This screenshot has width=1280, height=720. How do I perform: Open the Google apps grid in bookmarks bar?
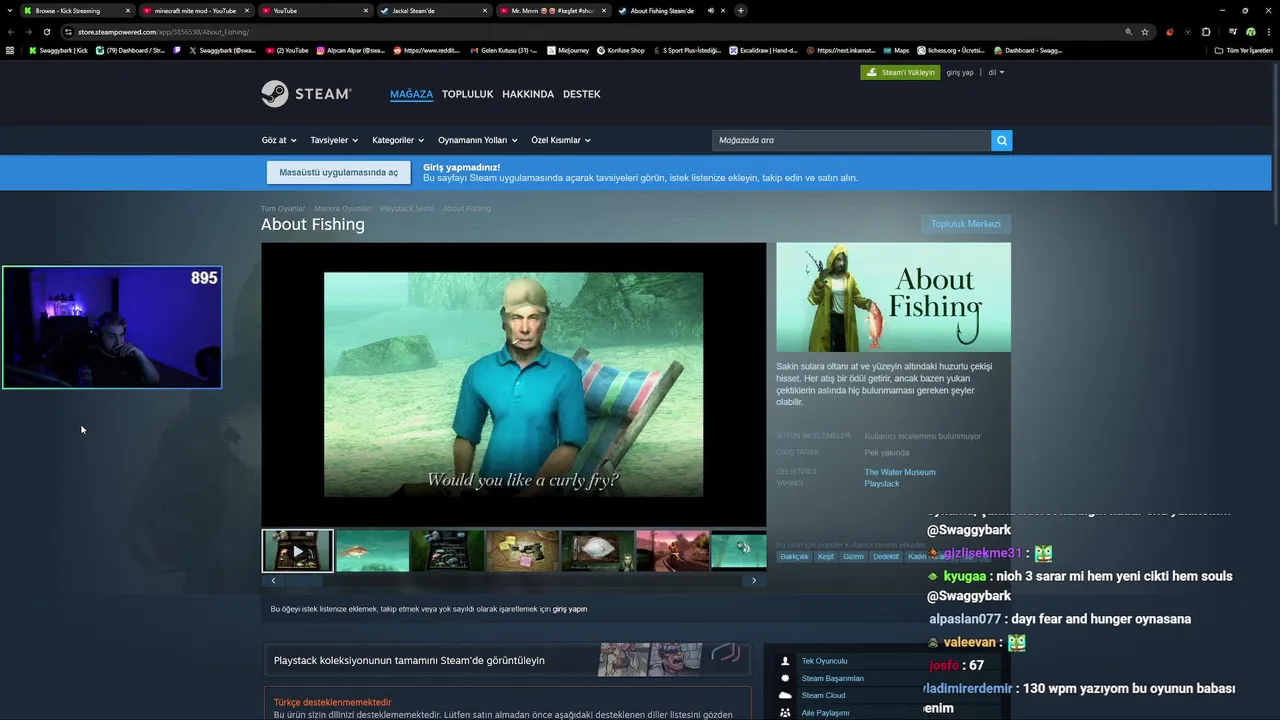pos(10,50)
